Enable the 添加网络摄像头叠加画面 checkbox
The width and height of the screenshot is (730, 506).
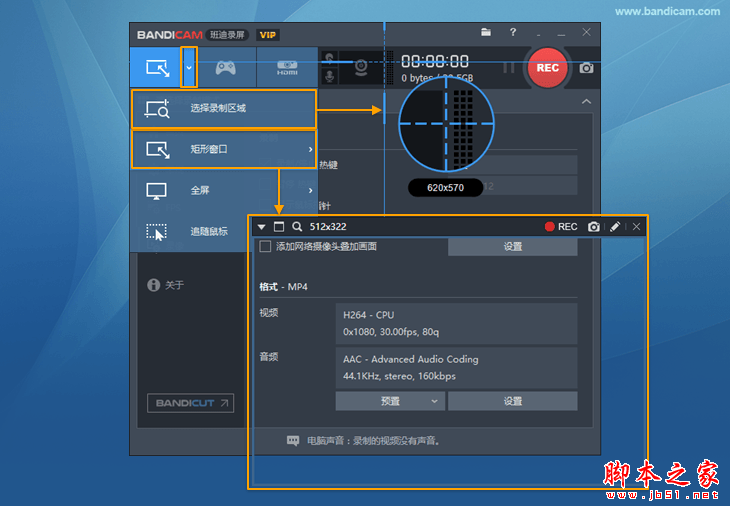[265, 246]
